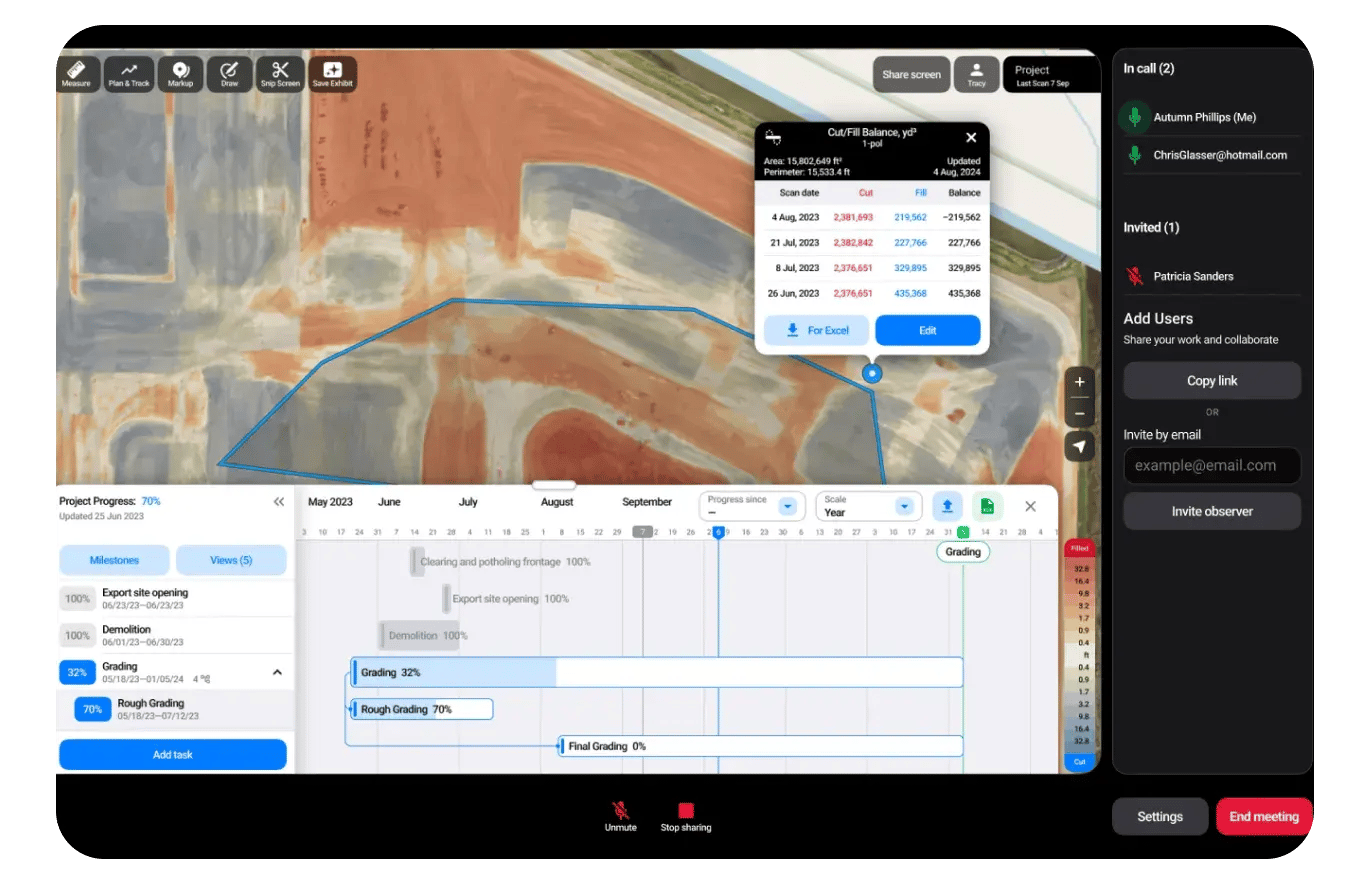Click the muted mic icon beside Patricia Sanders

[x=1135, y=276]
